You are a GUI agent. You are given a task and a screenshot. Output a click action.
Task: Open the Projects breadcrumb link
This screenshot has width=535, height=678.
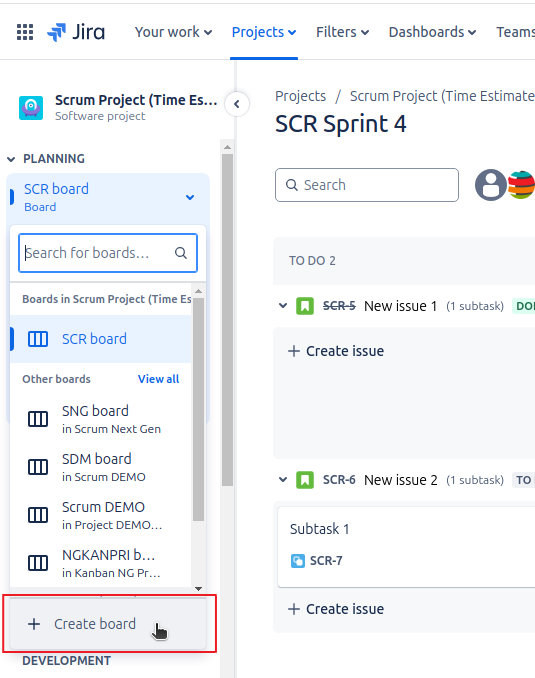coord(301,96)
